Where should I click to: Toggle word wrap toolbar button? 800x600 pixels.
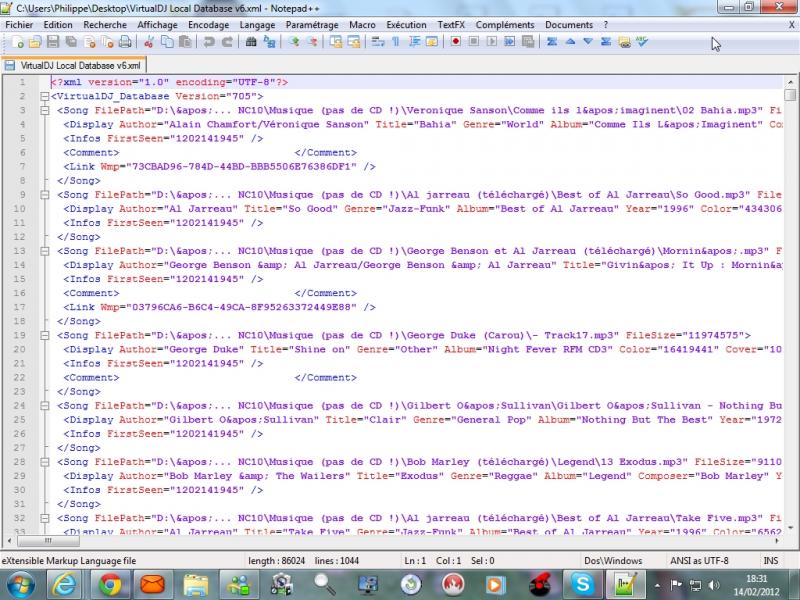(x=378, y=42)
